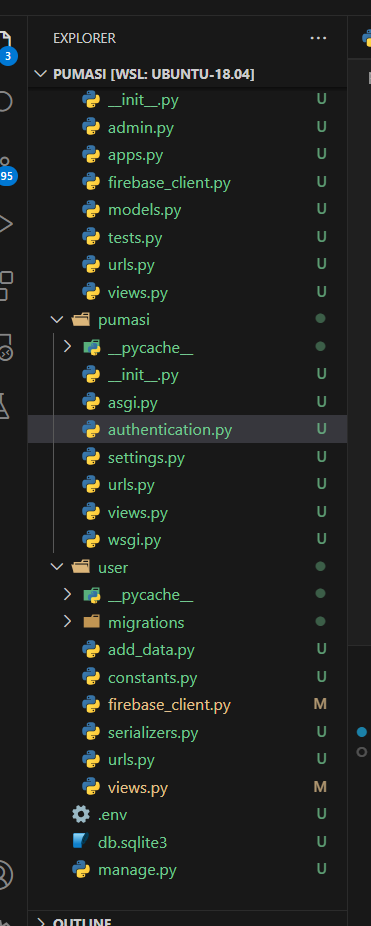371x926 pixels.
Task: Collapse the pumasi folder
Action: click(57, 319)
